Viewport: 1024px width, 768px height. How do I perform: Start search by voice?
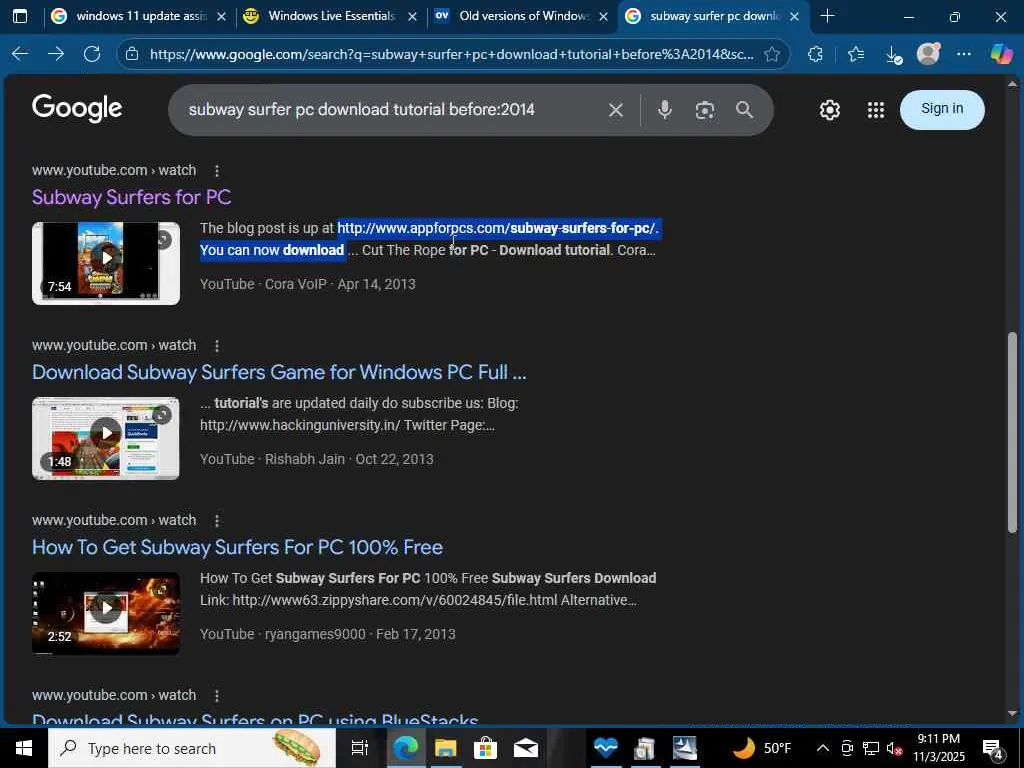coord(665,110)
